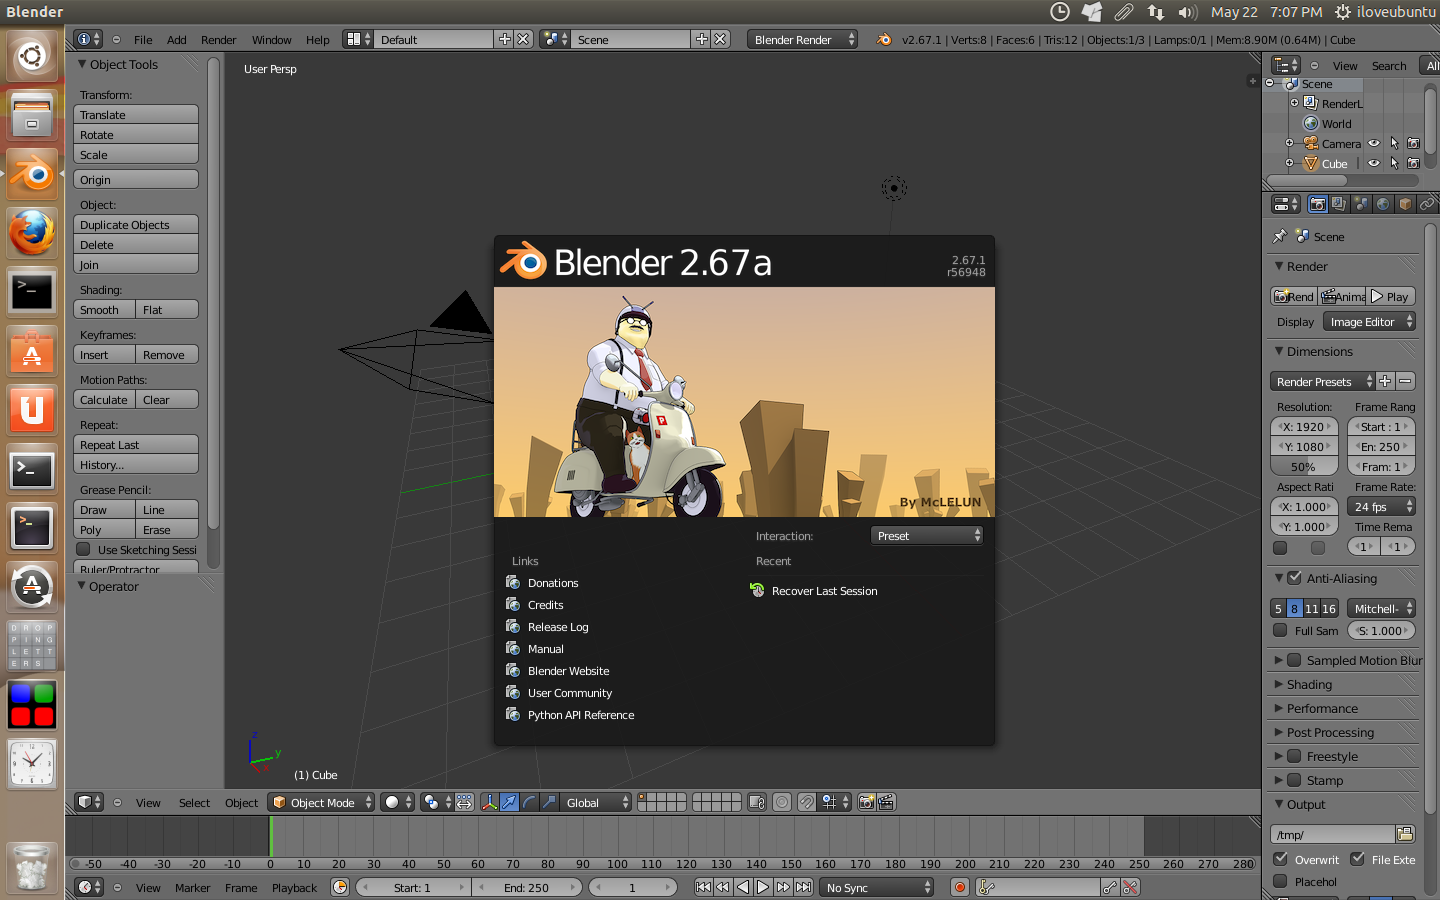Select the translate manipulator arrow icon
Screen dimensions: 1440x900
coord(509,802)
